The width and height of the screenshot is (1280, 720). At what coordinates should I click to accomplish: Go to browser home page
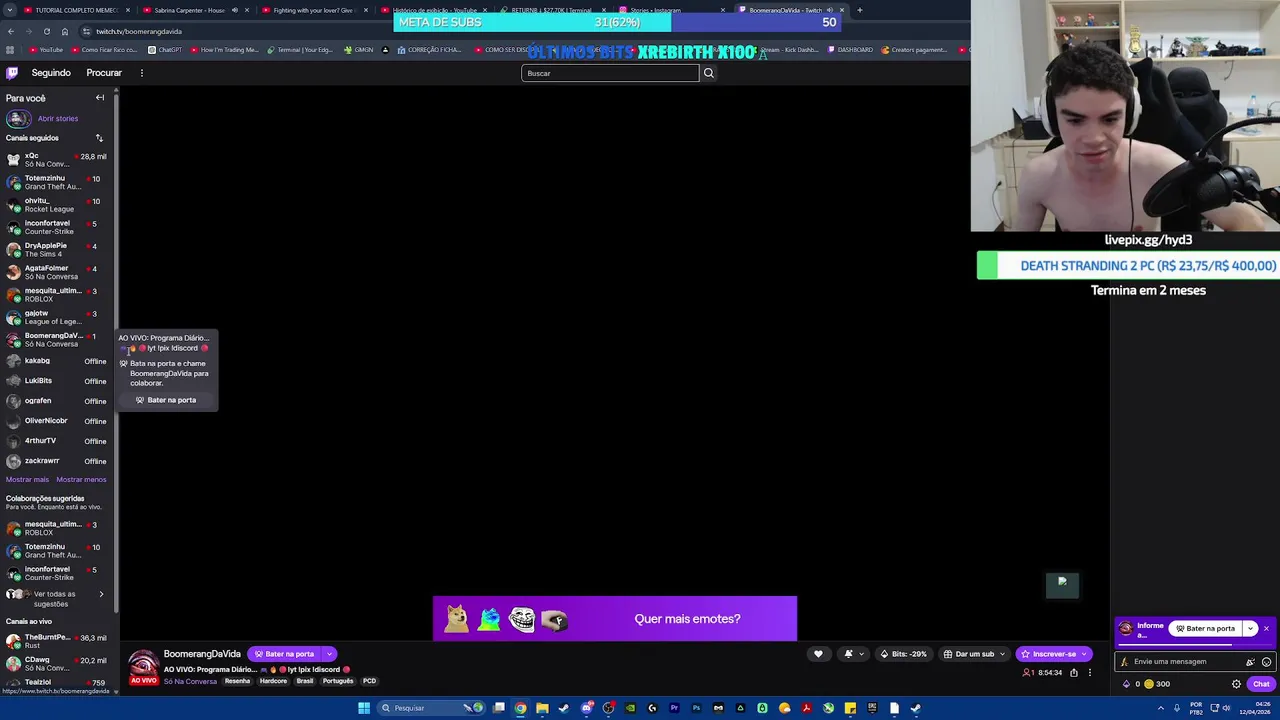[x=65, y=31]
